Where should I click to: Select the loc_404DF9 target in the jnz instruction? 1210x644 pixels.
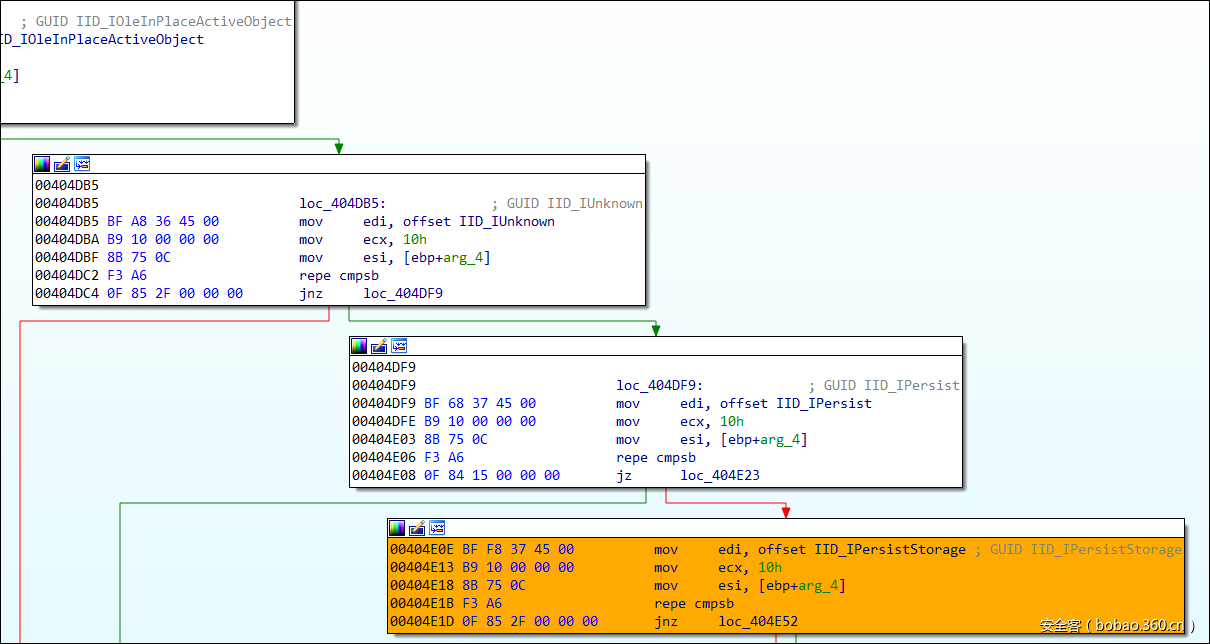pos(402,294)
